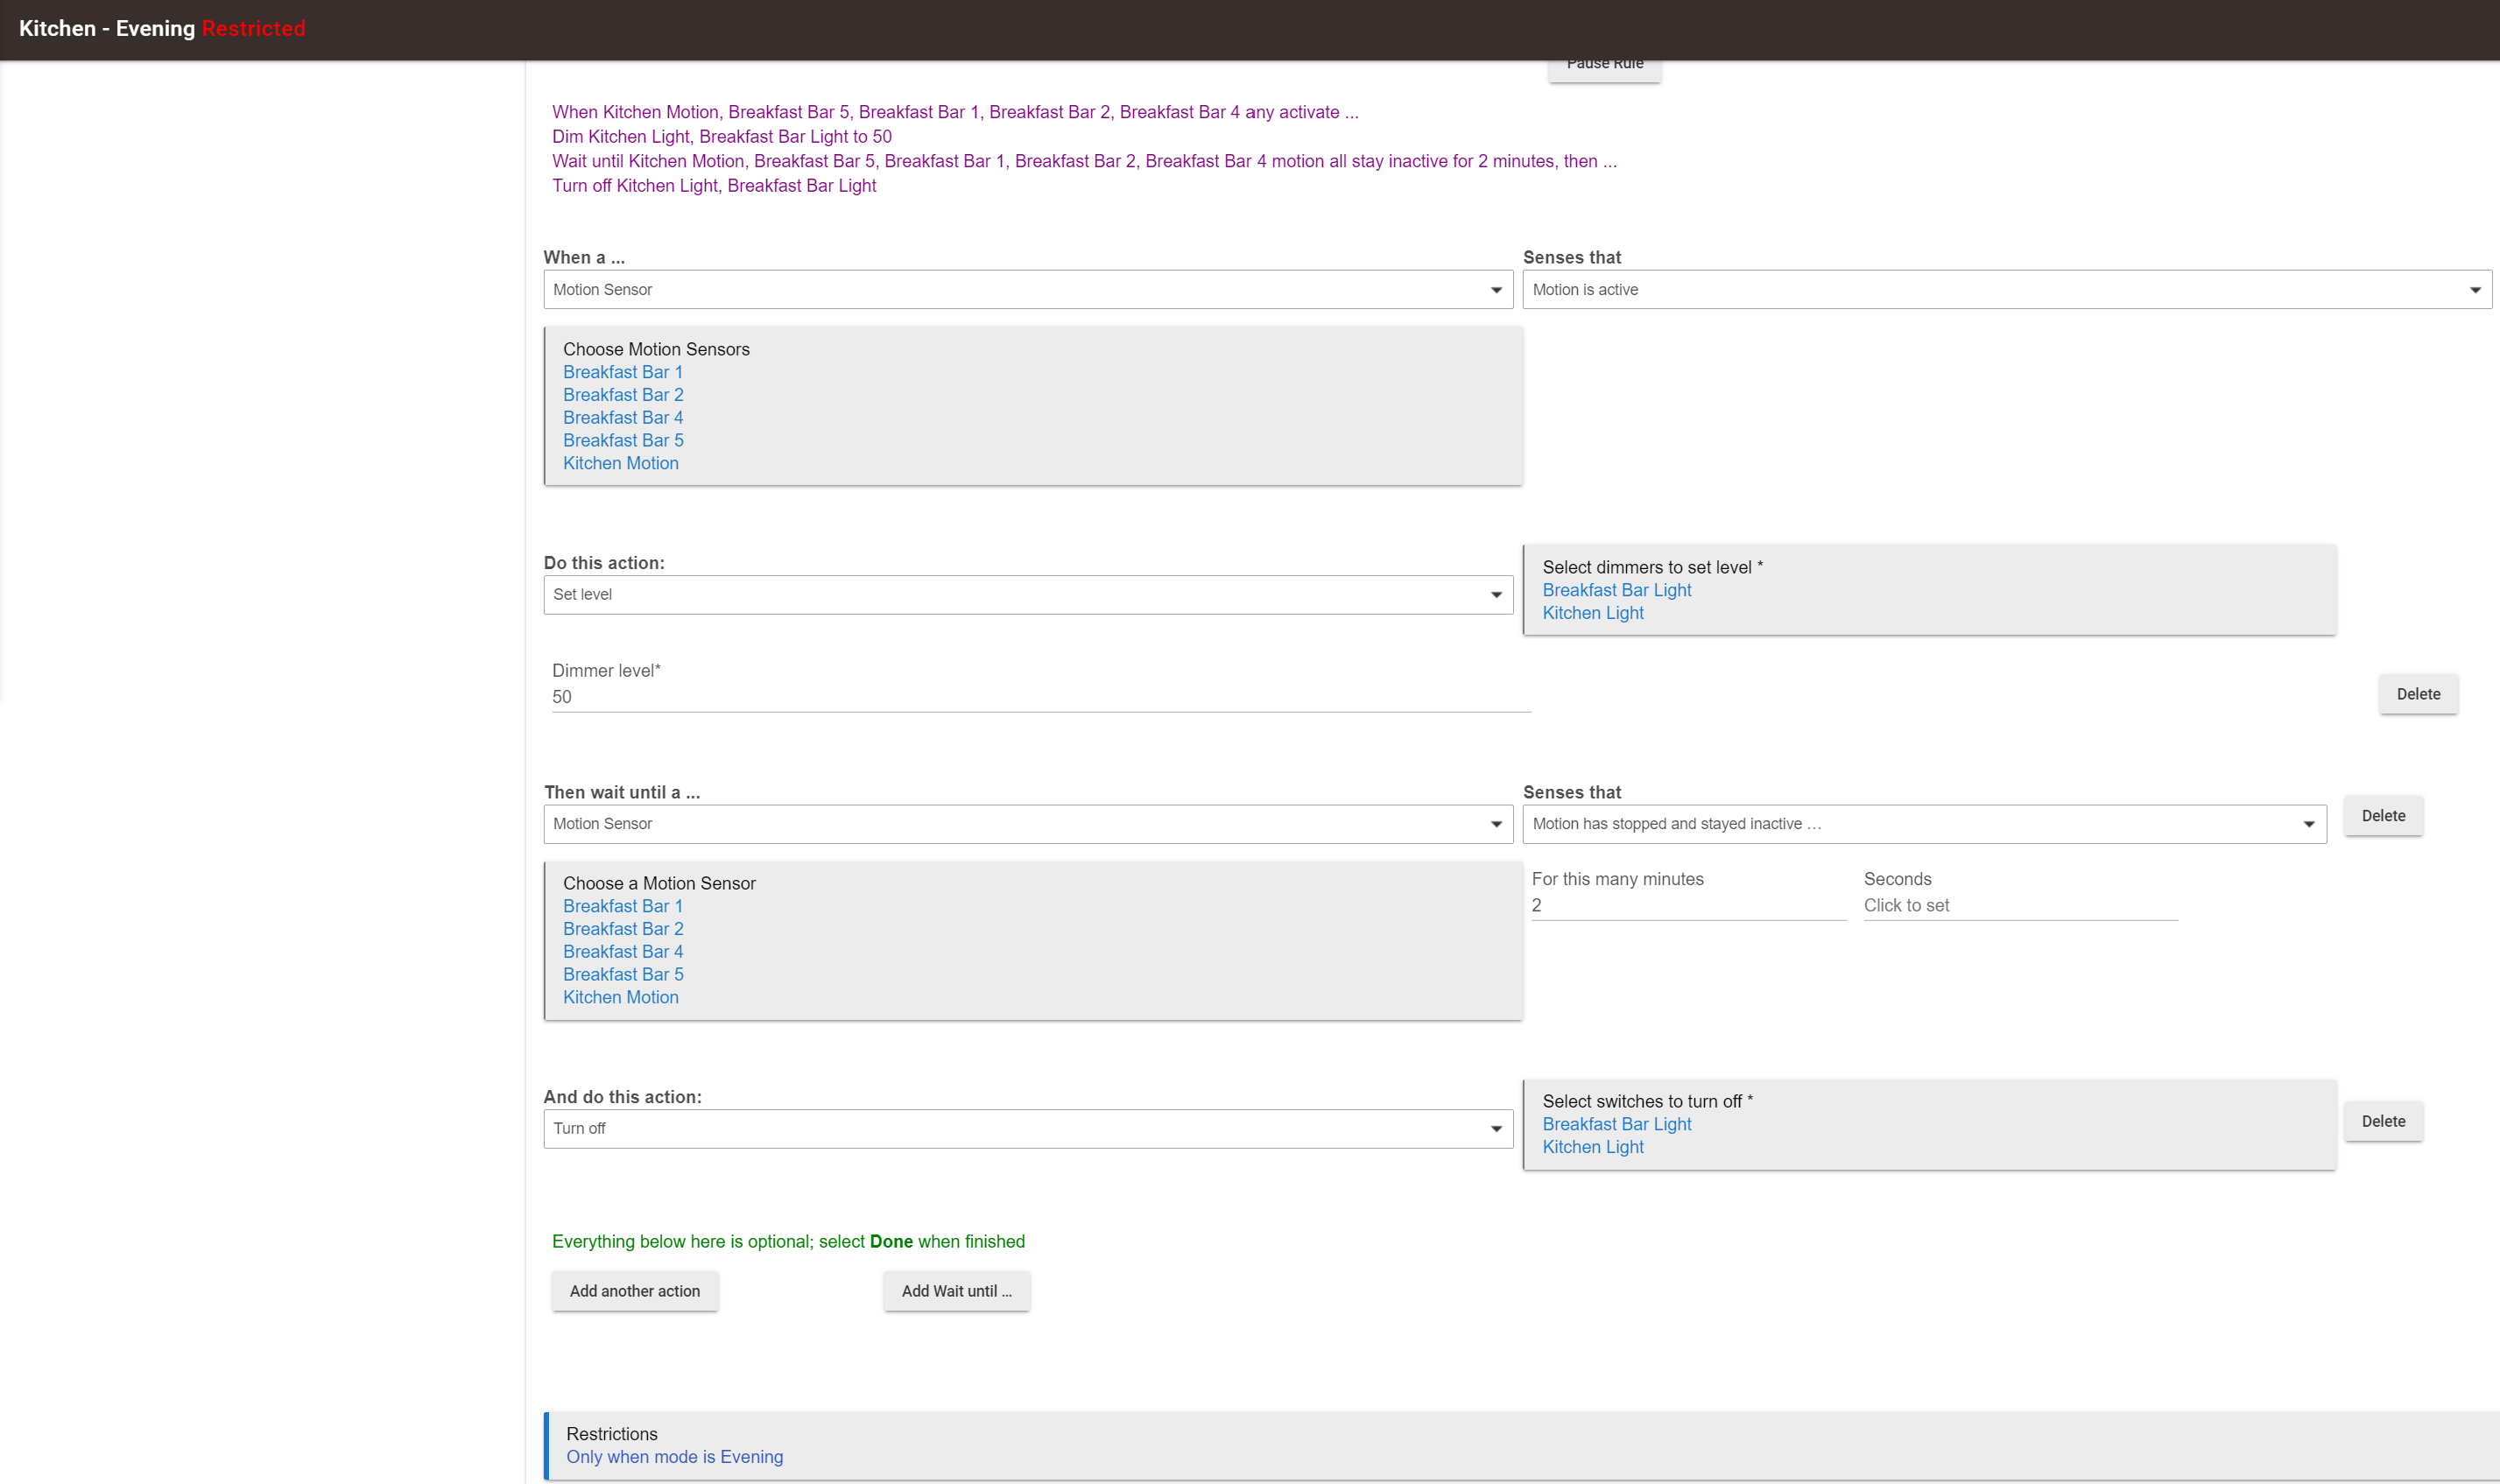Edit the Dimmer level field showing 50
This screenshot has height=1484, width=2500.
[x=1041, y=697]
